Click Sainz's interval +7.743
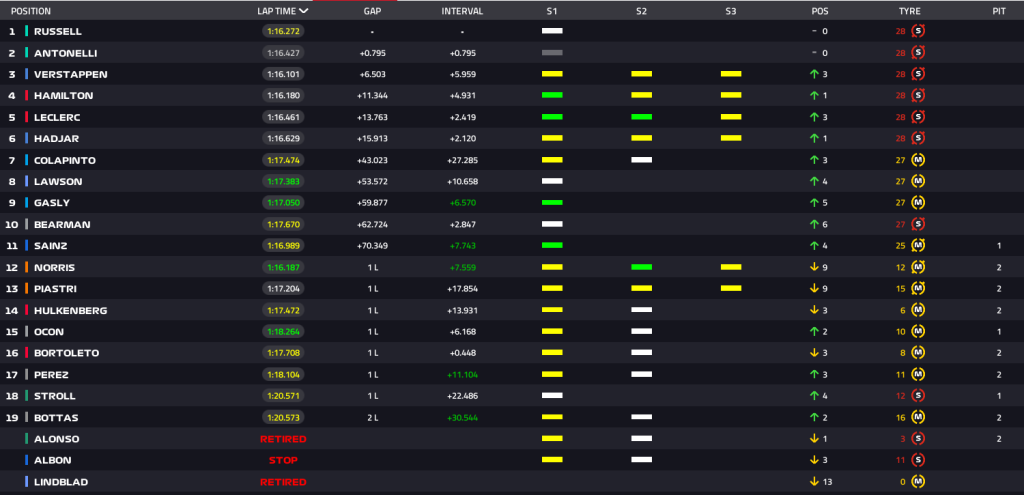1024x495 pixels. [x=462, y=246]
